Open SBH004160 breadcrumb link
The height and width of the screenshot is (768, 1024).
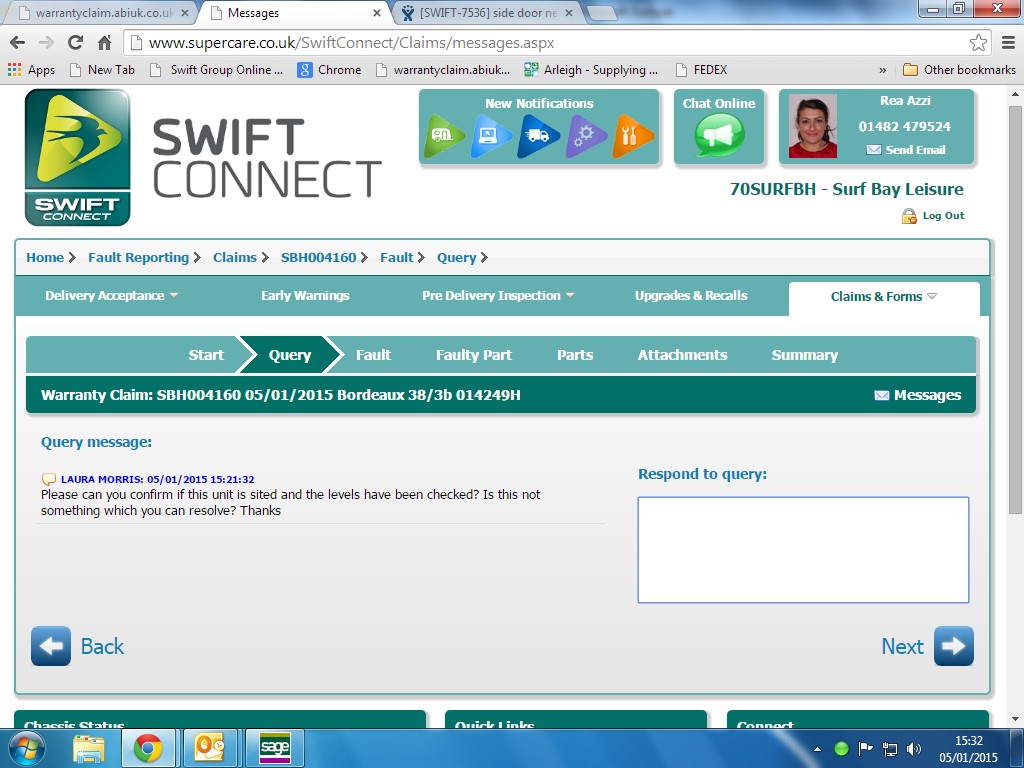(319, 257)
